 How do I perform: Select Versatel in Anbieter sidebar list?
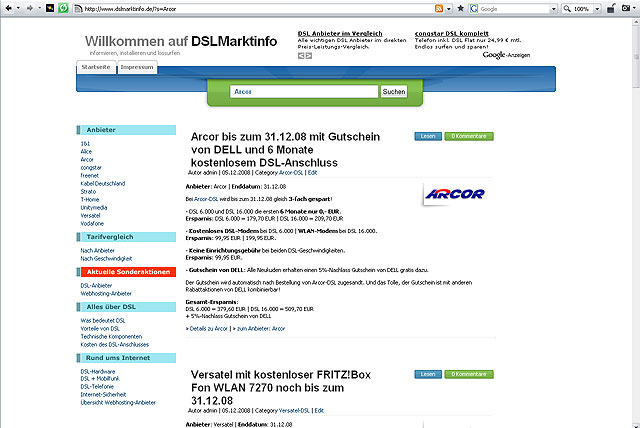pos(90,215)
